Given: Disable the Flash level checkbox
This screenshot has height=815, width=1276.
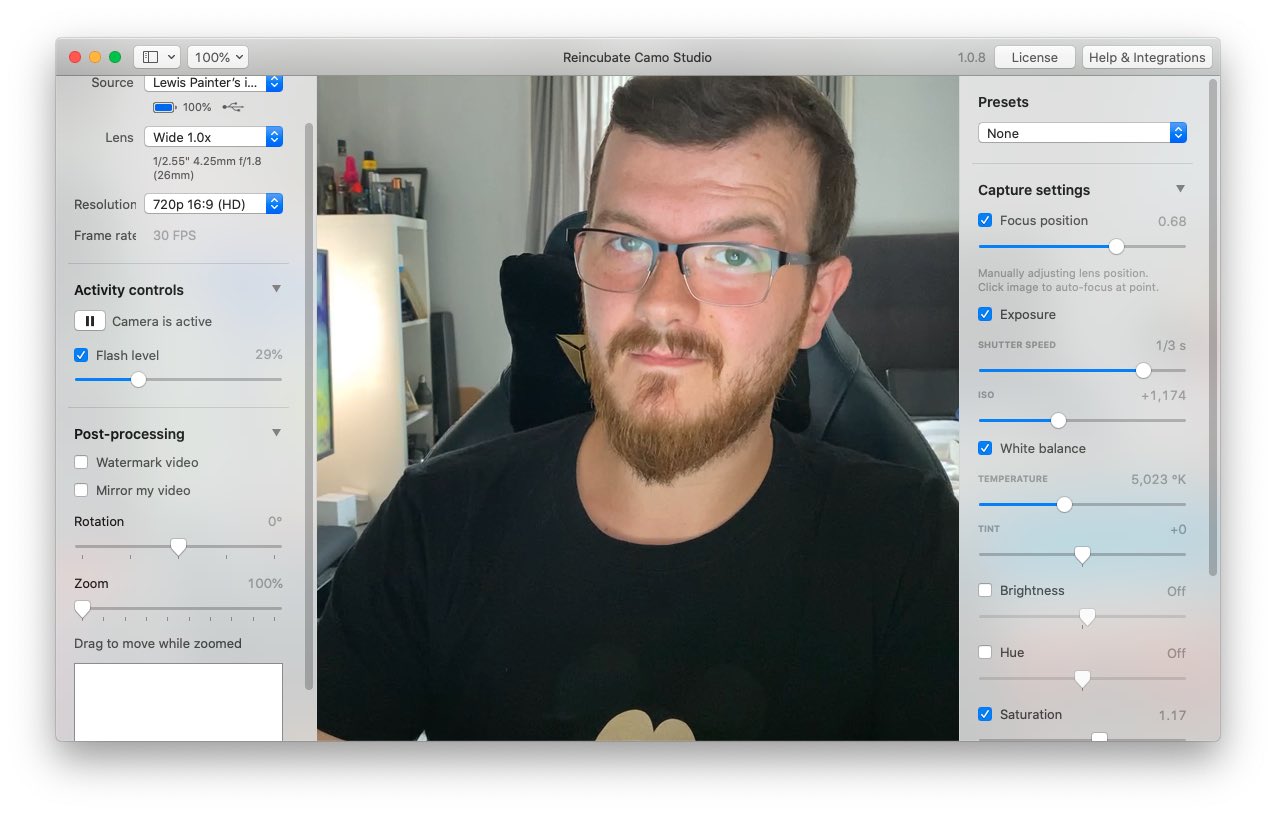Looking at the screenshot, I should tap(81, 355).
